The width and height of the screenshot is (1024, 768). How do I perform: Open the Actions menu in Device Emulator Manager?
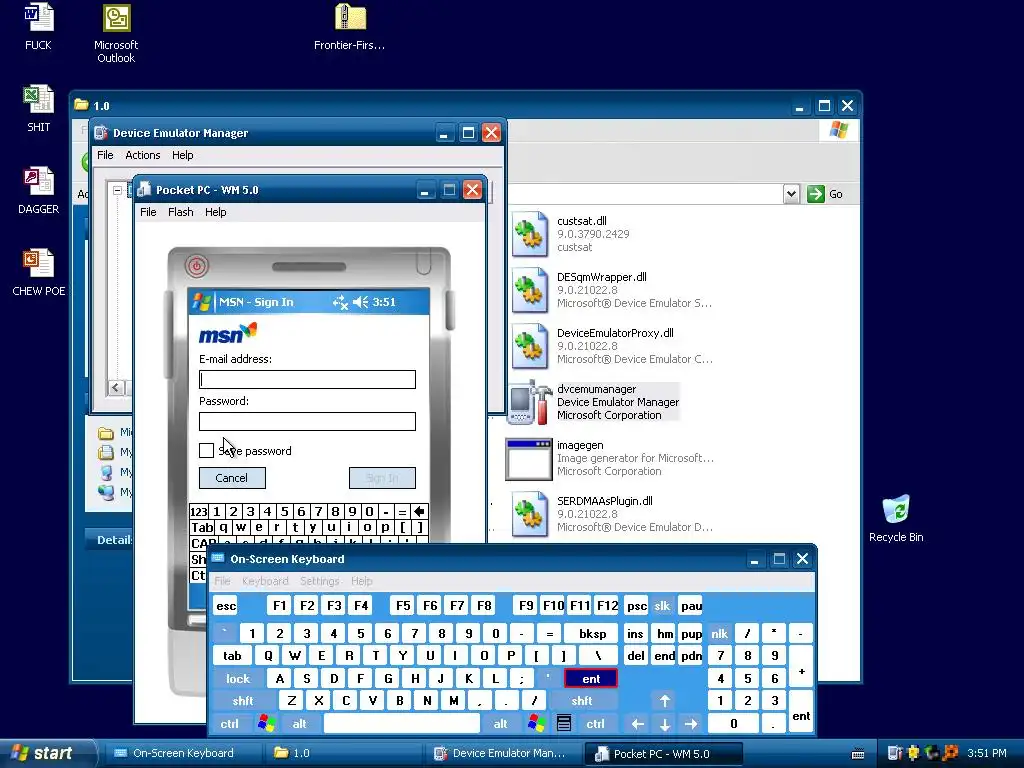pos(142,155)
